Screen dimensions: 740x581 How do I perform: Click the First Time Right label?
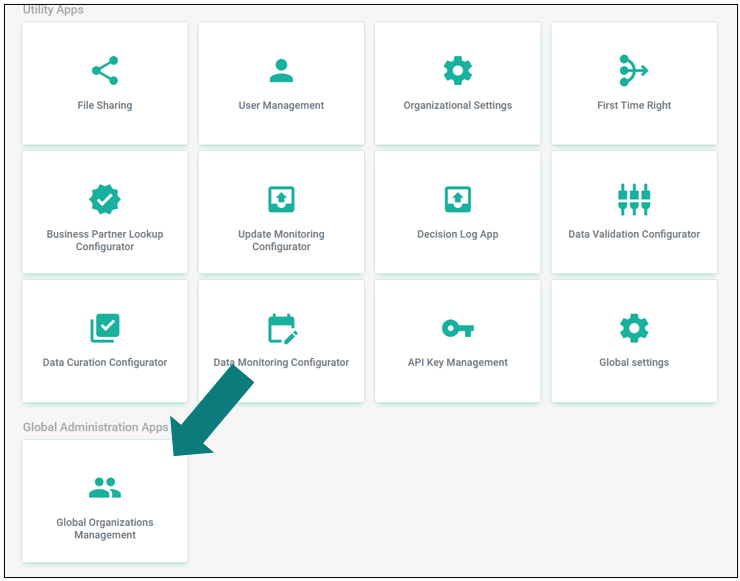(x=634, y=105)
